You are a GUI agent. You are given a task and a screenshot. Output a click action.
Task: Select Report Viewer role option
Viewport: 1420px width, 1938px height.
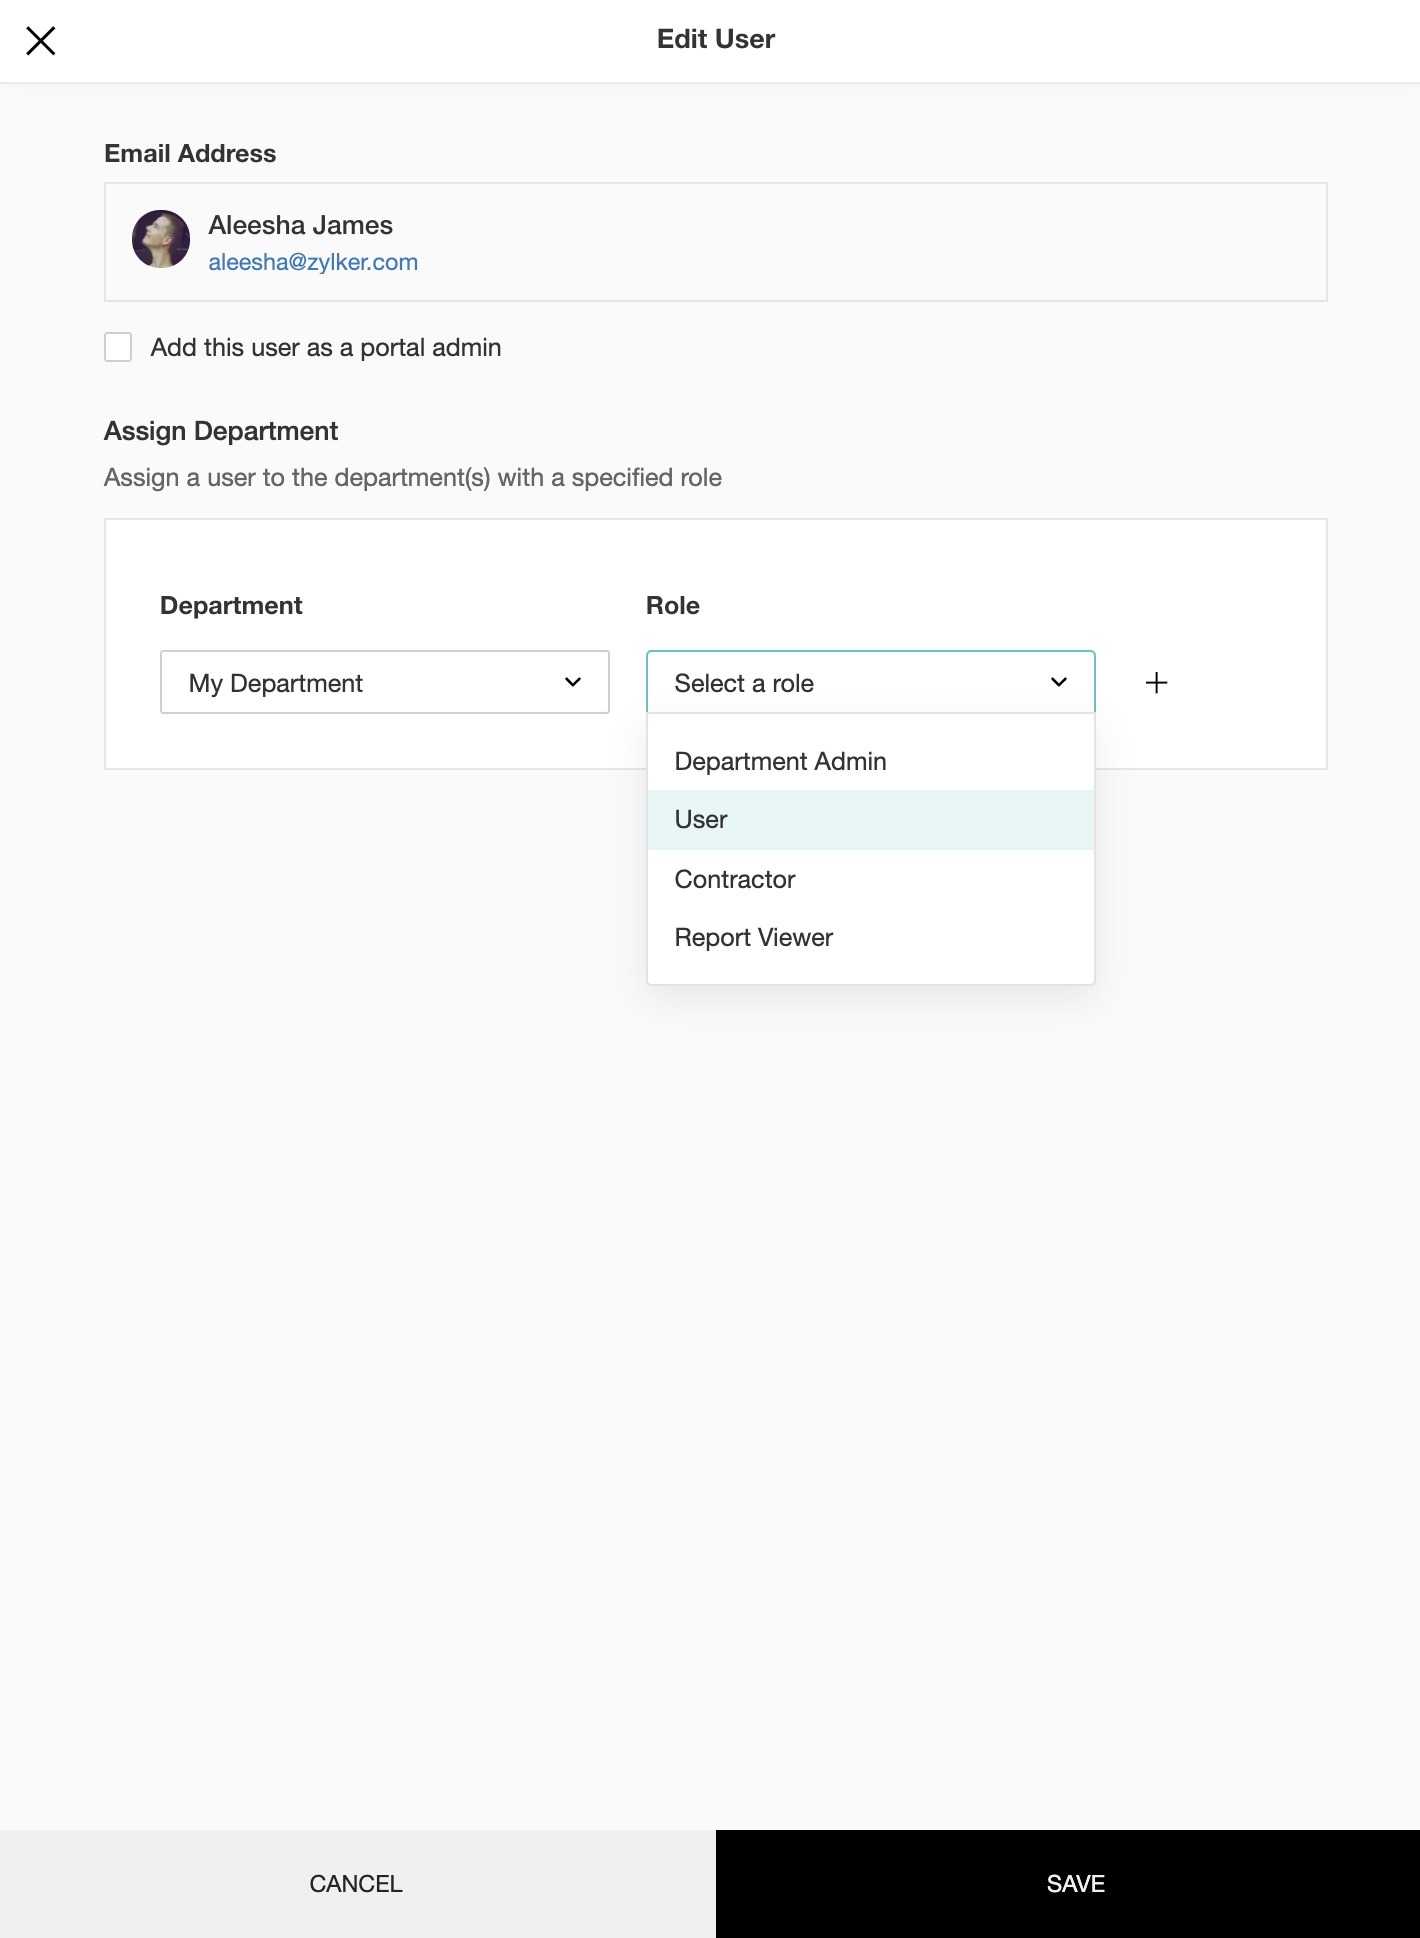(754, 937)
